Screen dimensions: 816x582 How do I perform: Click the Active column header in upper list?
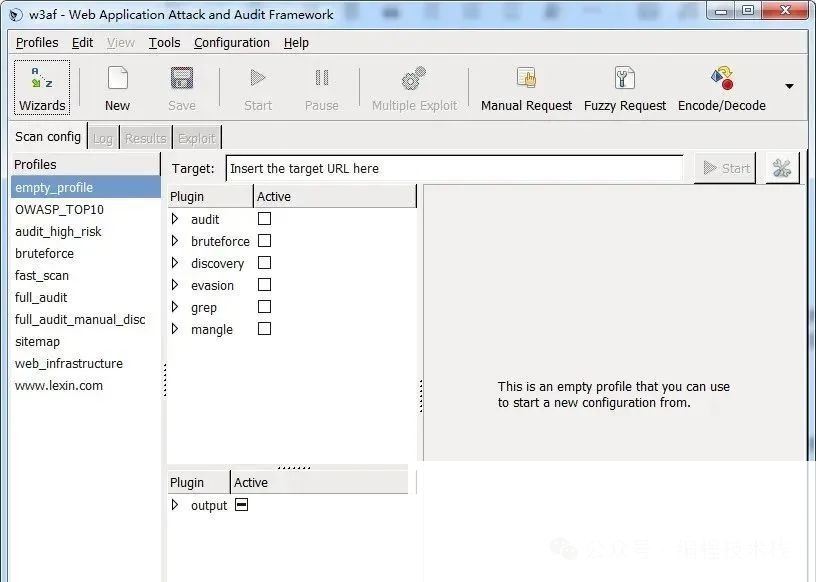point(335,196)
